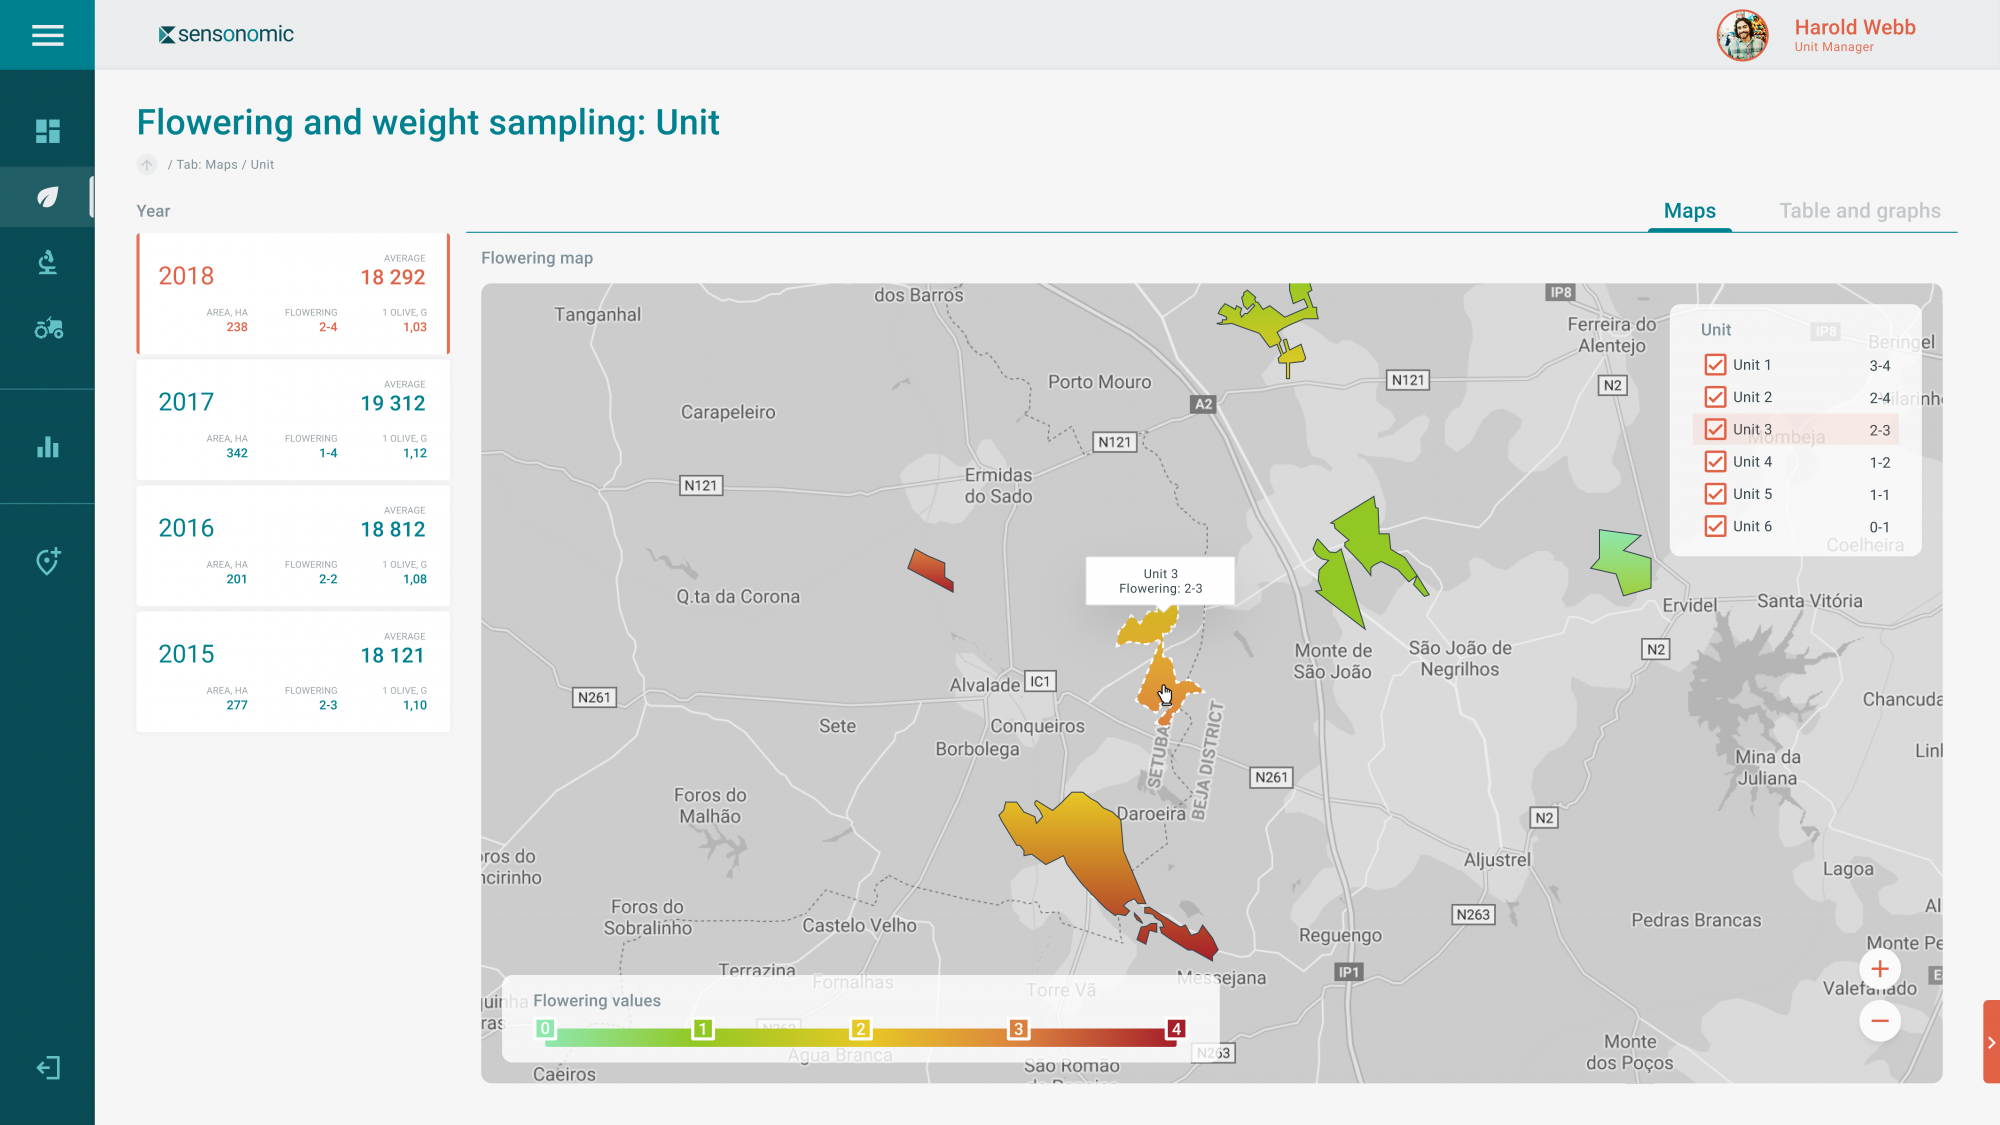Click the Flowering values legend label
This screenshot has width=2000, height=1125.
[x=597, y=1001]
